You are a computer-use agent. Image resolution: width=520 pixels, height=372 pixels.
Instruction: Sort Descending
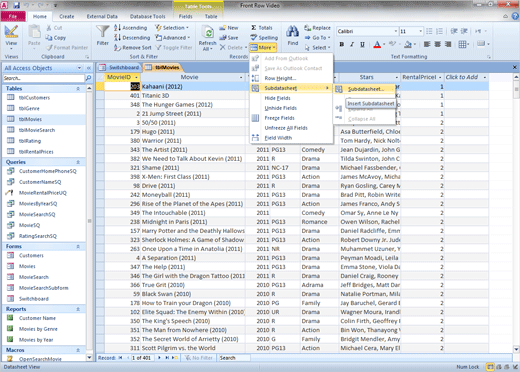(132, 38)
